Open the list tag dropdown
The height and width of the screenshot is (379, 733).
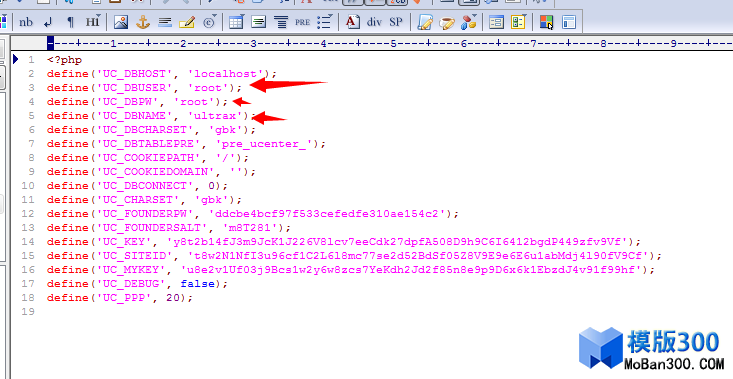324,22
